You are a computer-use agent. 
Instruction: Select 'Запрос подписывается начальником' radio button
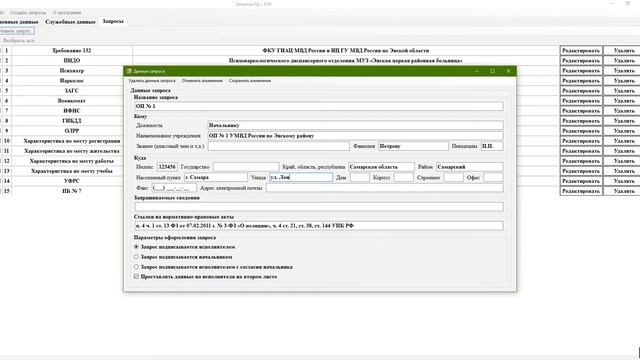136,257
